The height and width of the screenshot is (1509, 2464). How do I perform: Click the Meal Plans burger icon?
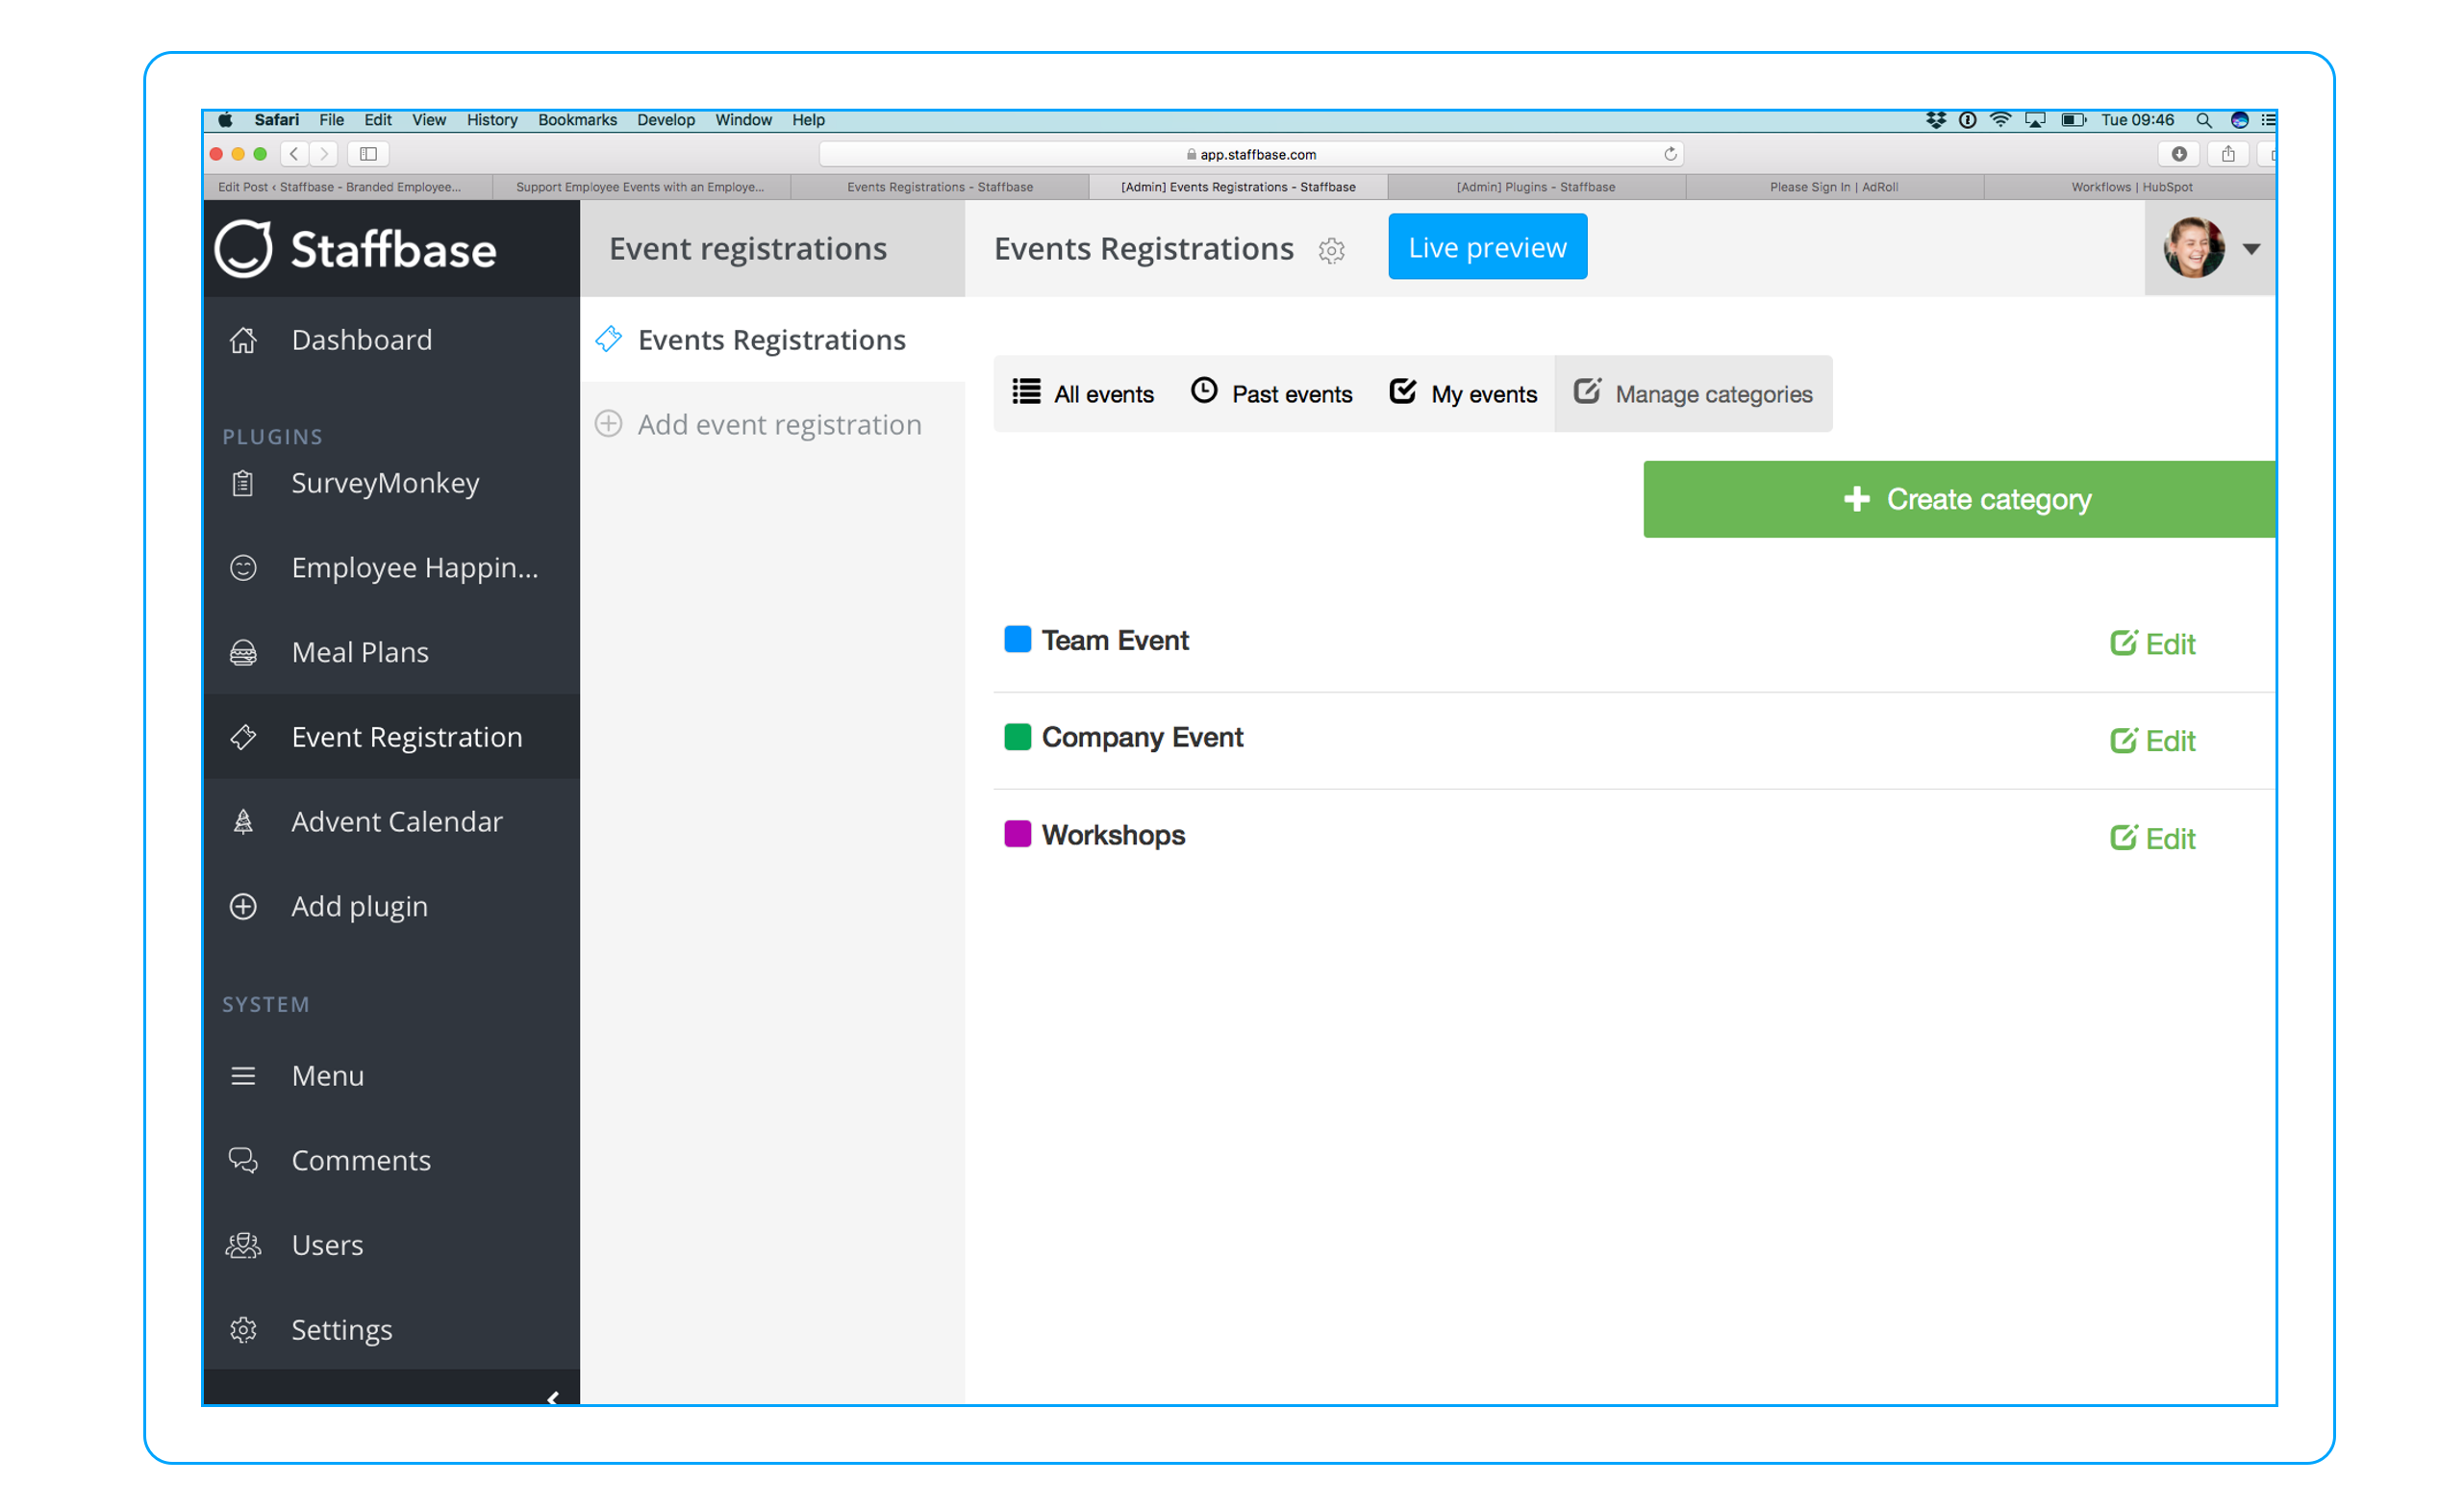[x=243, y=652]
